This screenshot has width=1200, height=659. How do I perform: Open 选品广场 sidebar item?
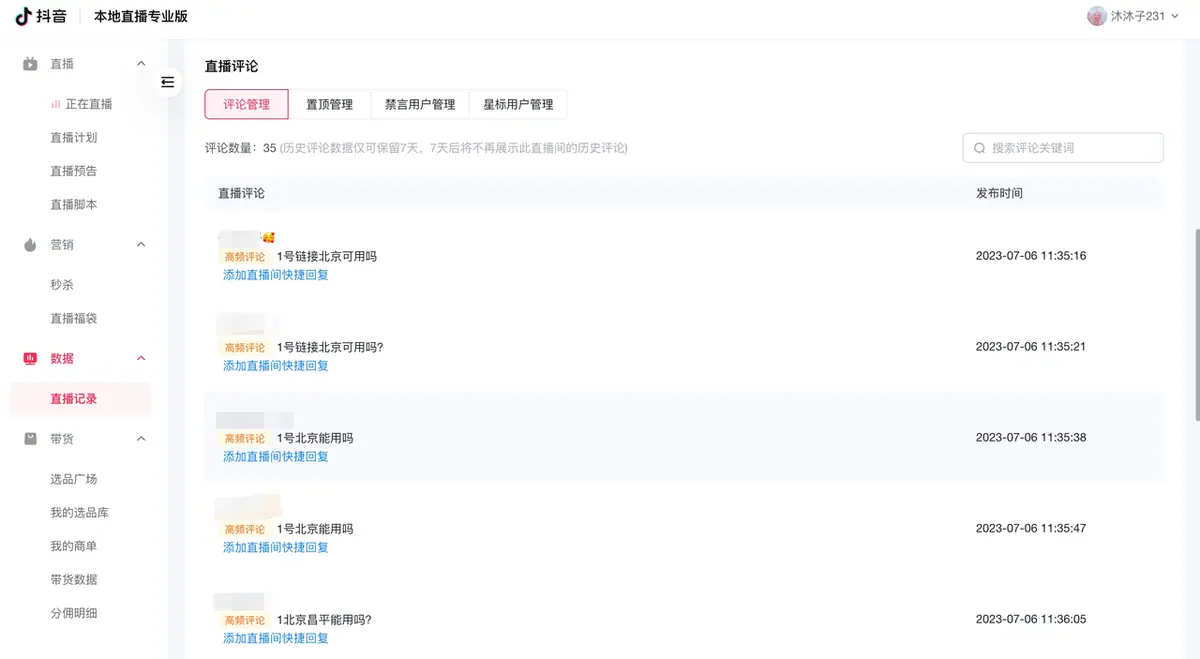pos(74,479)
